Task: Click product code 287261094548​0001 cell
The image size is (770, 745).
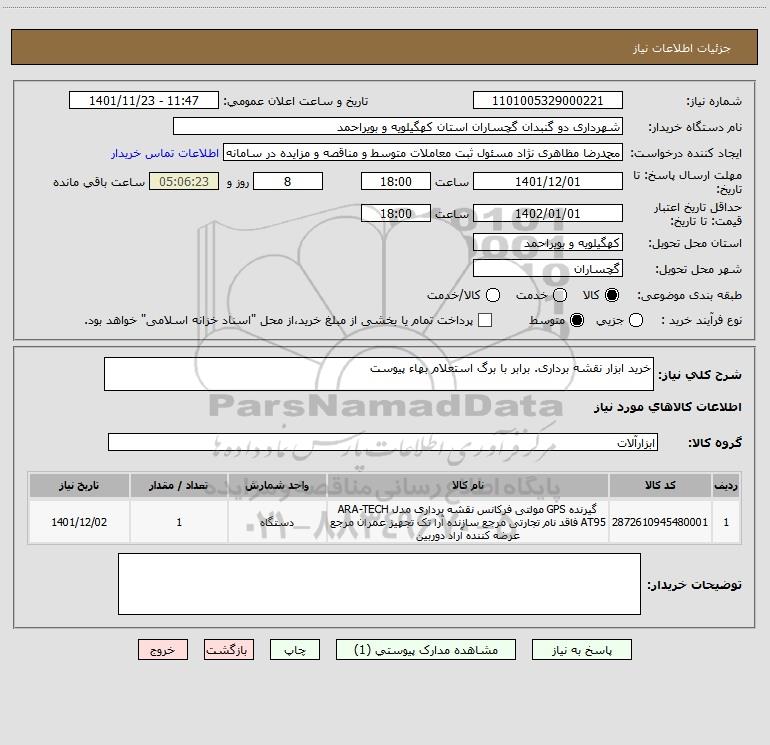Action: [660, 522]
